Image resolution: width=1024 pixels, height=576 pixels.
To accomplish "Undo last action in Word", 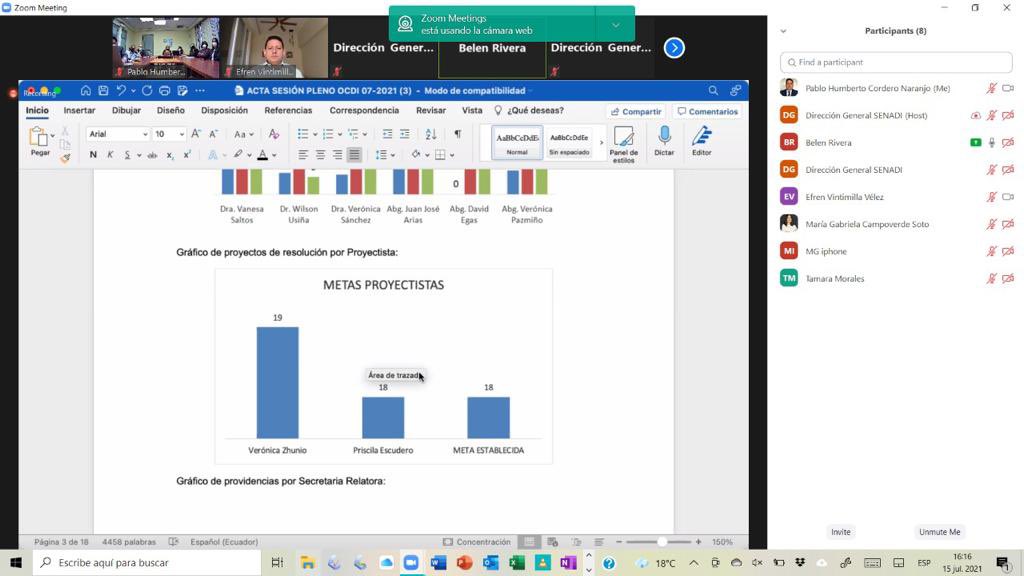I will pos(121,90).
